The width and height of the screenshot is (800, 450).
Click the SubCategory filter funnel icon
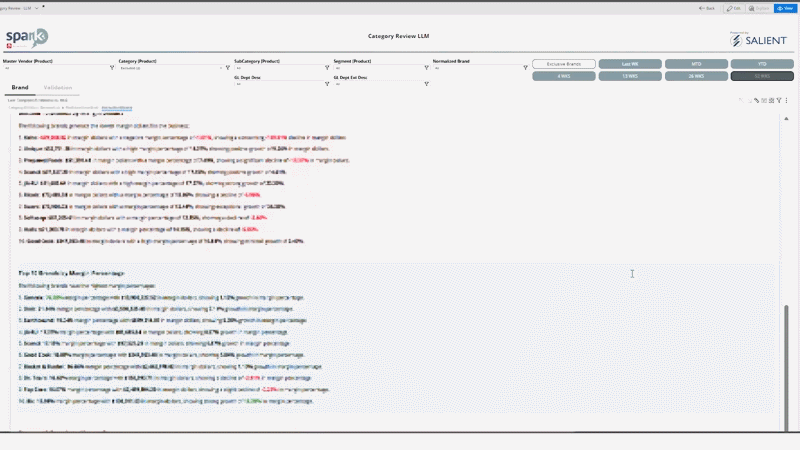point(327,68)
